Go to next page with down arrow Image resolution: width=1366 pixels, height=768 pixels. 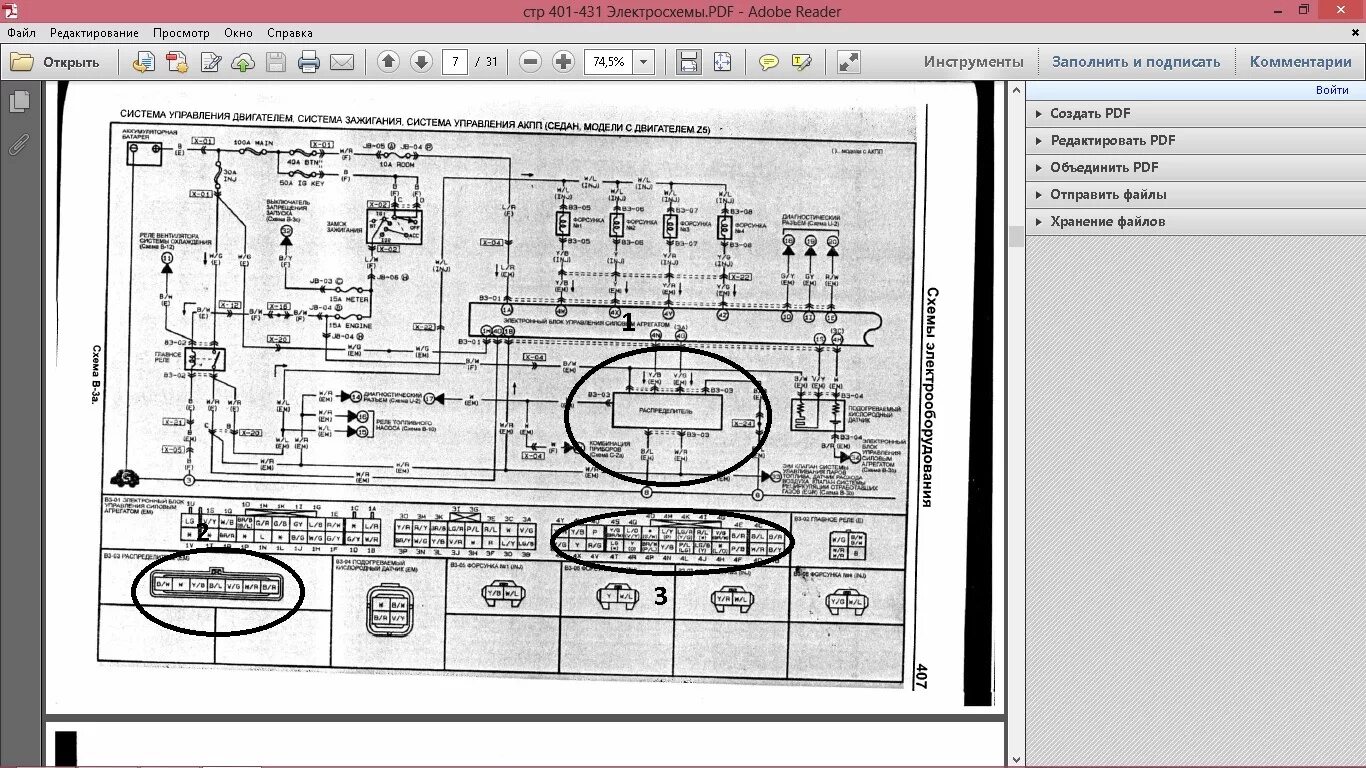click(421, 62)
